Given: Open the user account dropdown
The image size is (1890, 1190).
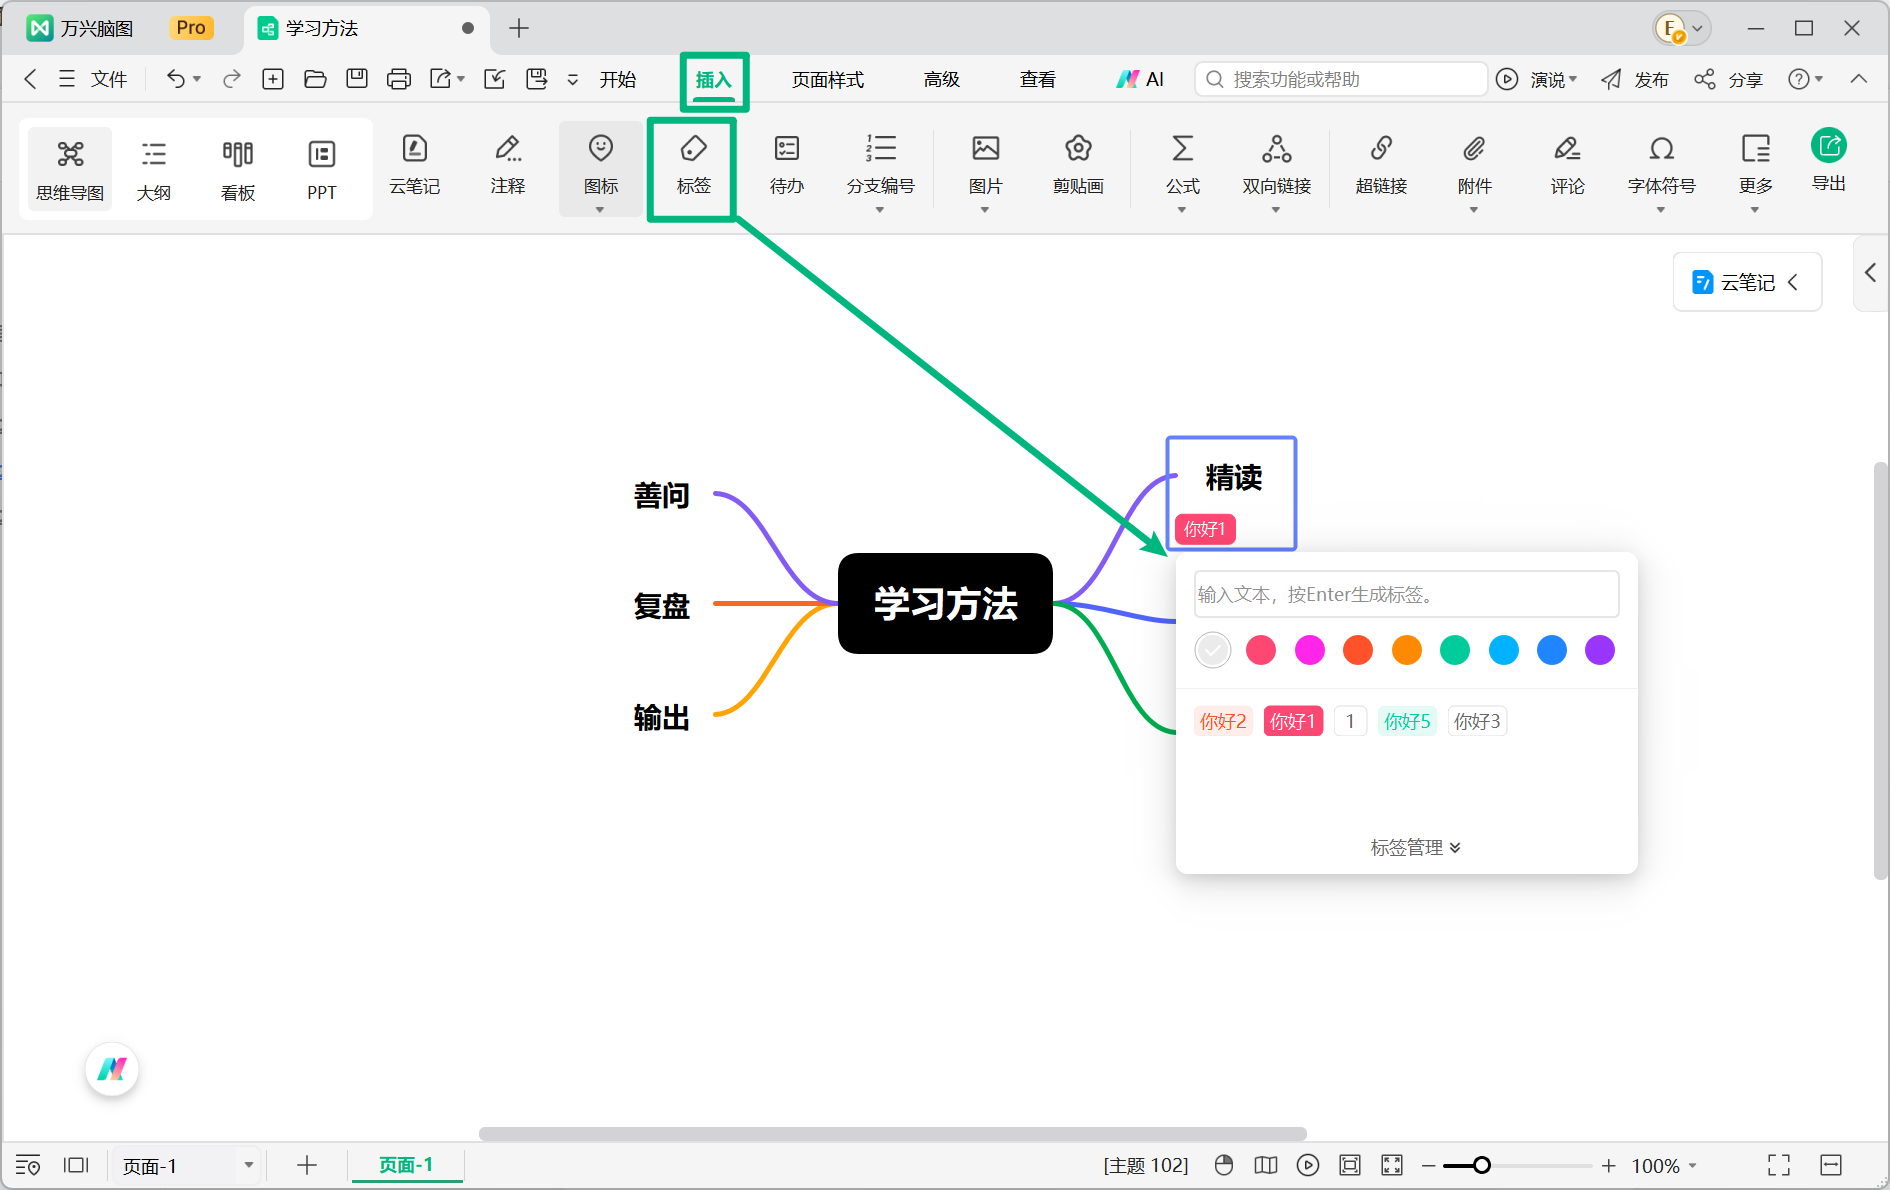Looking at the screenshot, I should [x=1682, y=28].
